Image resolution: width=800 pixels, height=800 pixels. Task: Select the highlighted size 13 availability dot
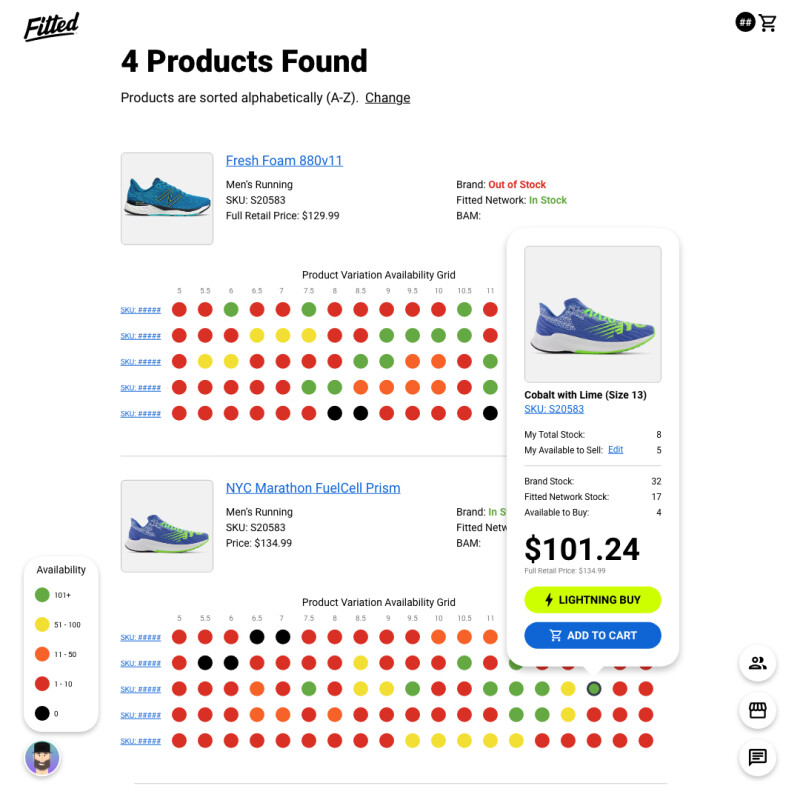click(x=594, y=689)
